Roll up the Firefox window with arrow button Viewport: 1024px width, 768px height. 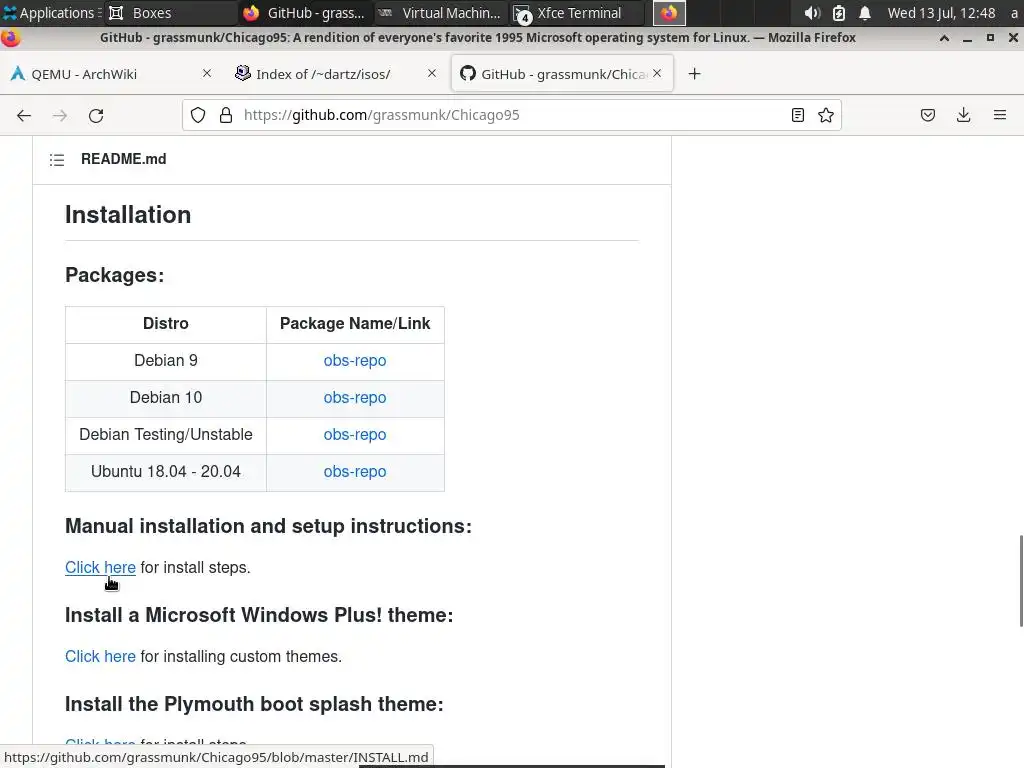point(944,38)
